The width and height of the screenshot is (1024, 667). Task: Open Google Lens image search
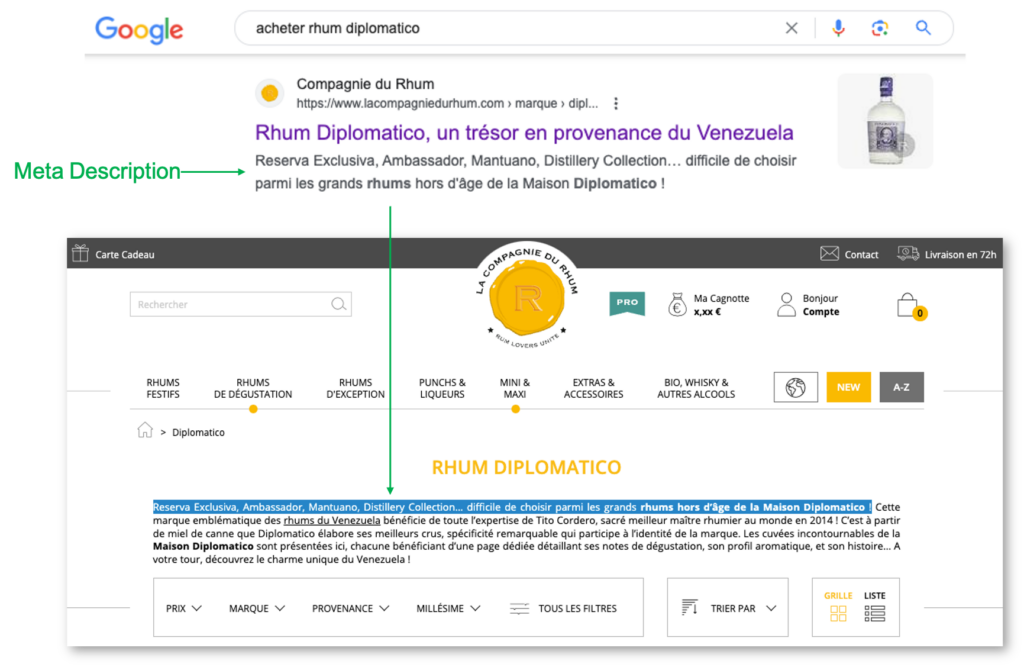tap(880, 28)
